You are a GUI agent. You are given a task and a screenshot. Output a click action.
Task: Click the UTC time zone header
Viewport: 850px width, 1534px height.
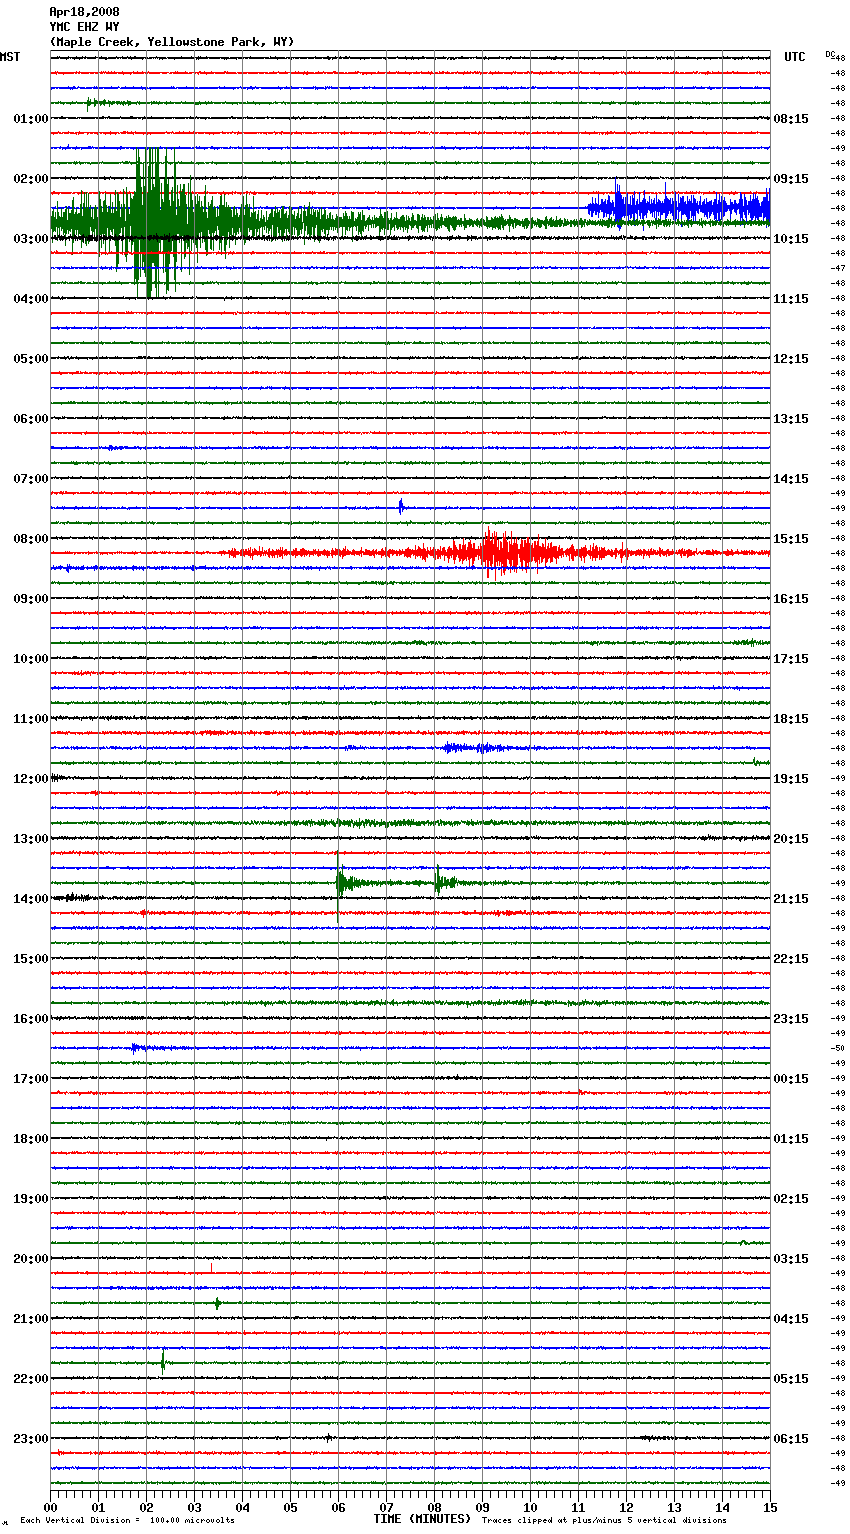[794, 57]
